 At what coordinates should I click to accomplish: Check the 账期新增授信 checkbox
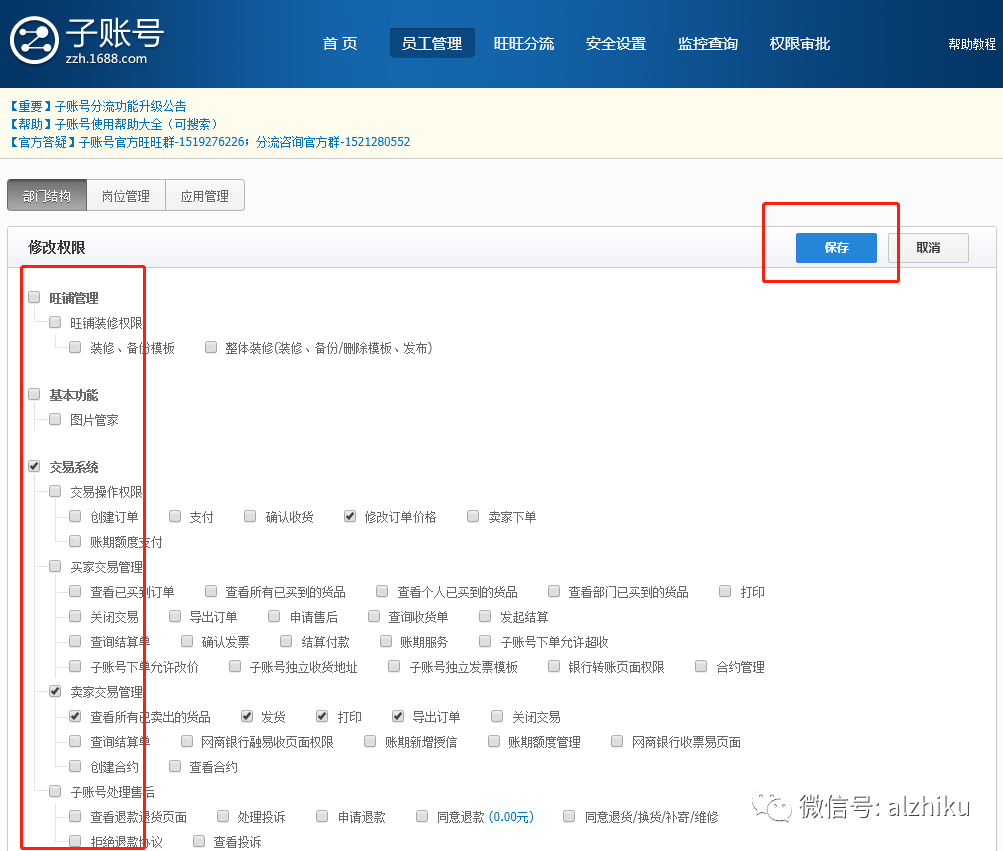[370, 741]
